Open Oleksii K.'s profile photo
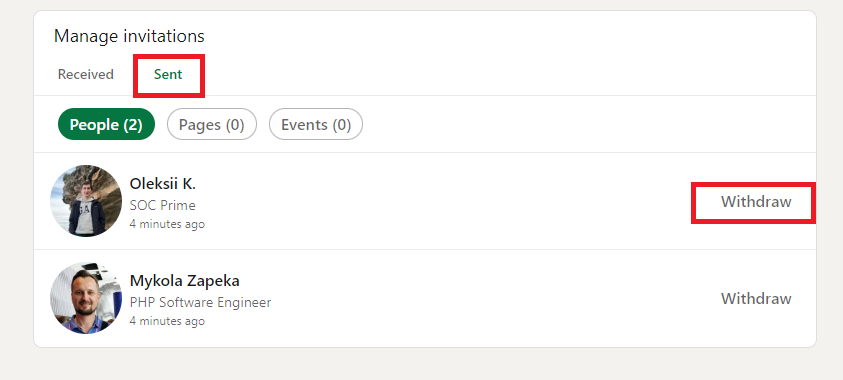The width and height of the screenshot is (843, 380). click(86, 200)
